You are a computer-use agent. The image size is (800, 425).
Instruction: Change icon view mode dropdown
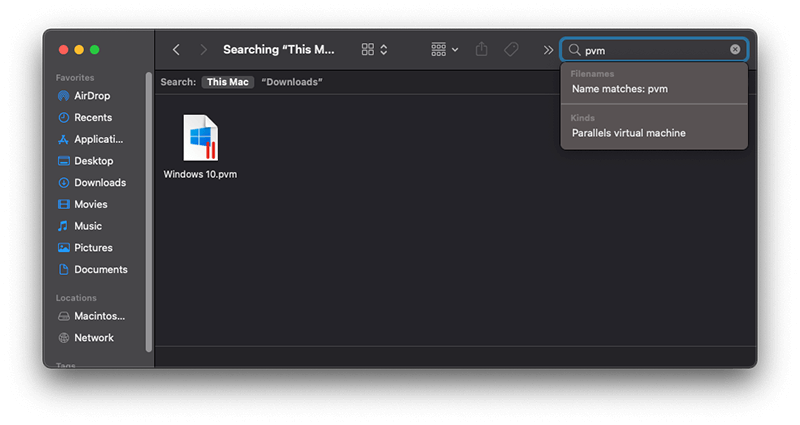374,49
